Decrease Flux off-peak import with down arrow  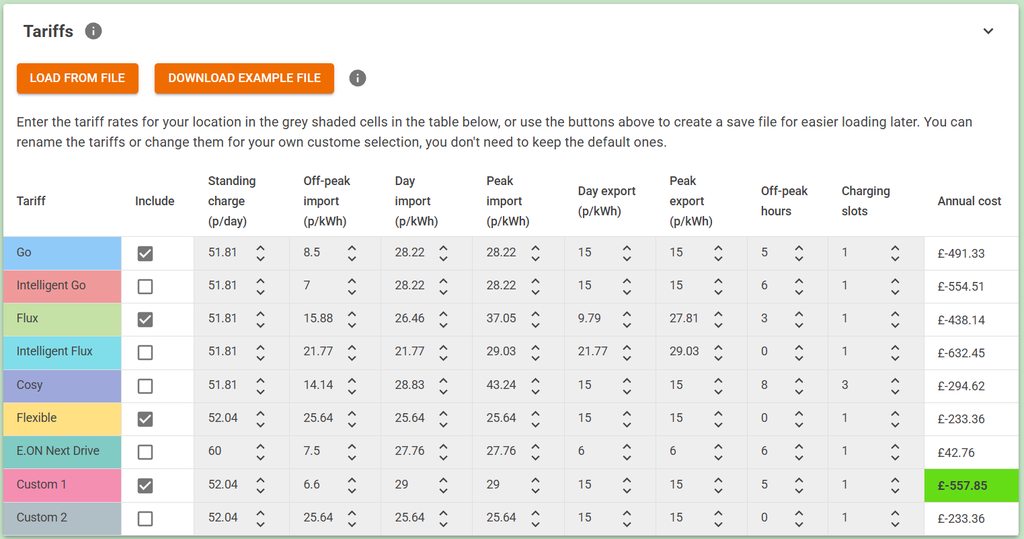click(x=352, y=324)
